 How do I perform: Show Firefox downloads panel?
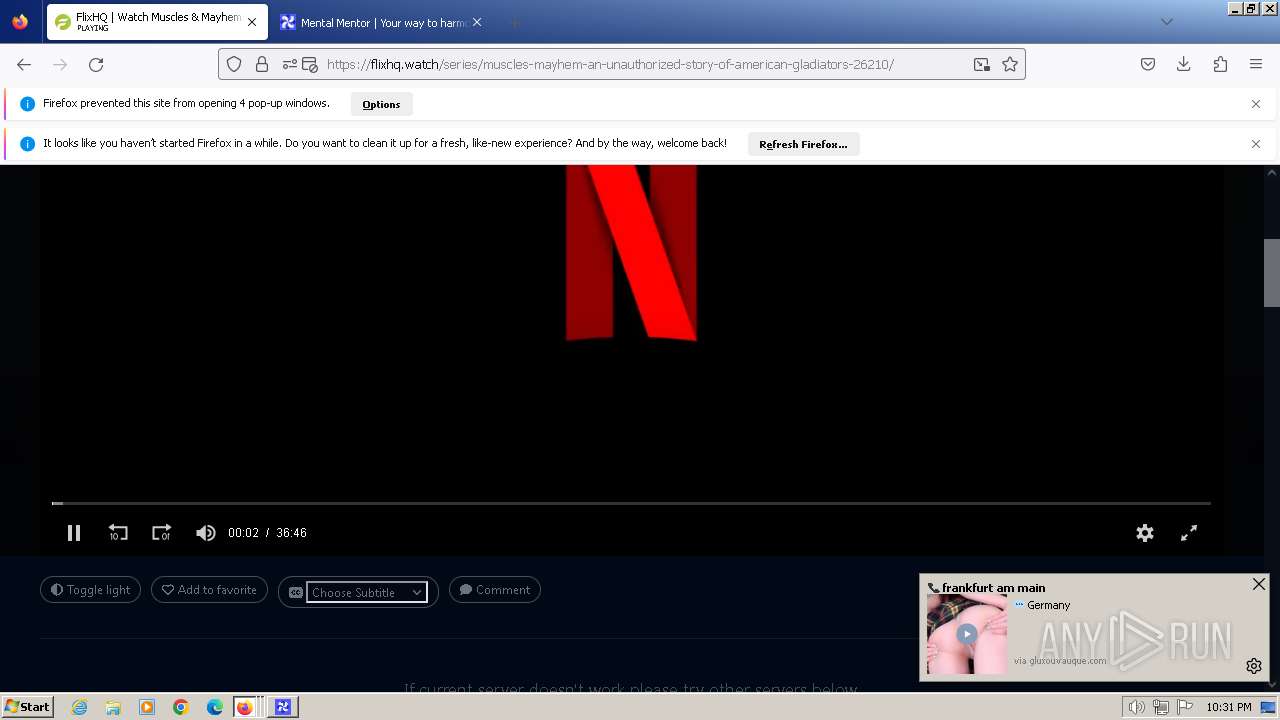(1184, 64)
